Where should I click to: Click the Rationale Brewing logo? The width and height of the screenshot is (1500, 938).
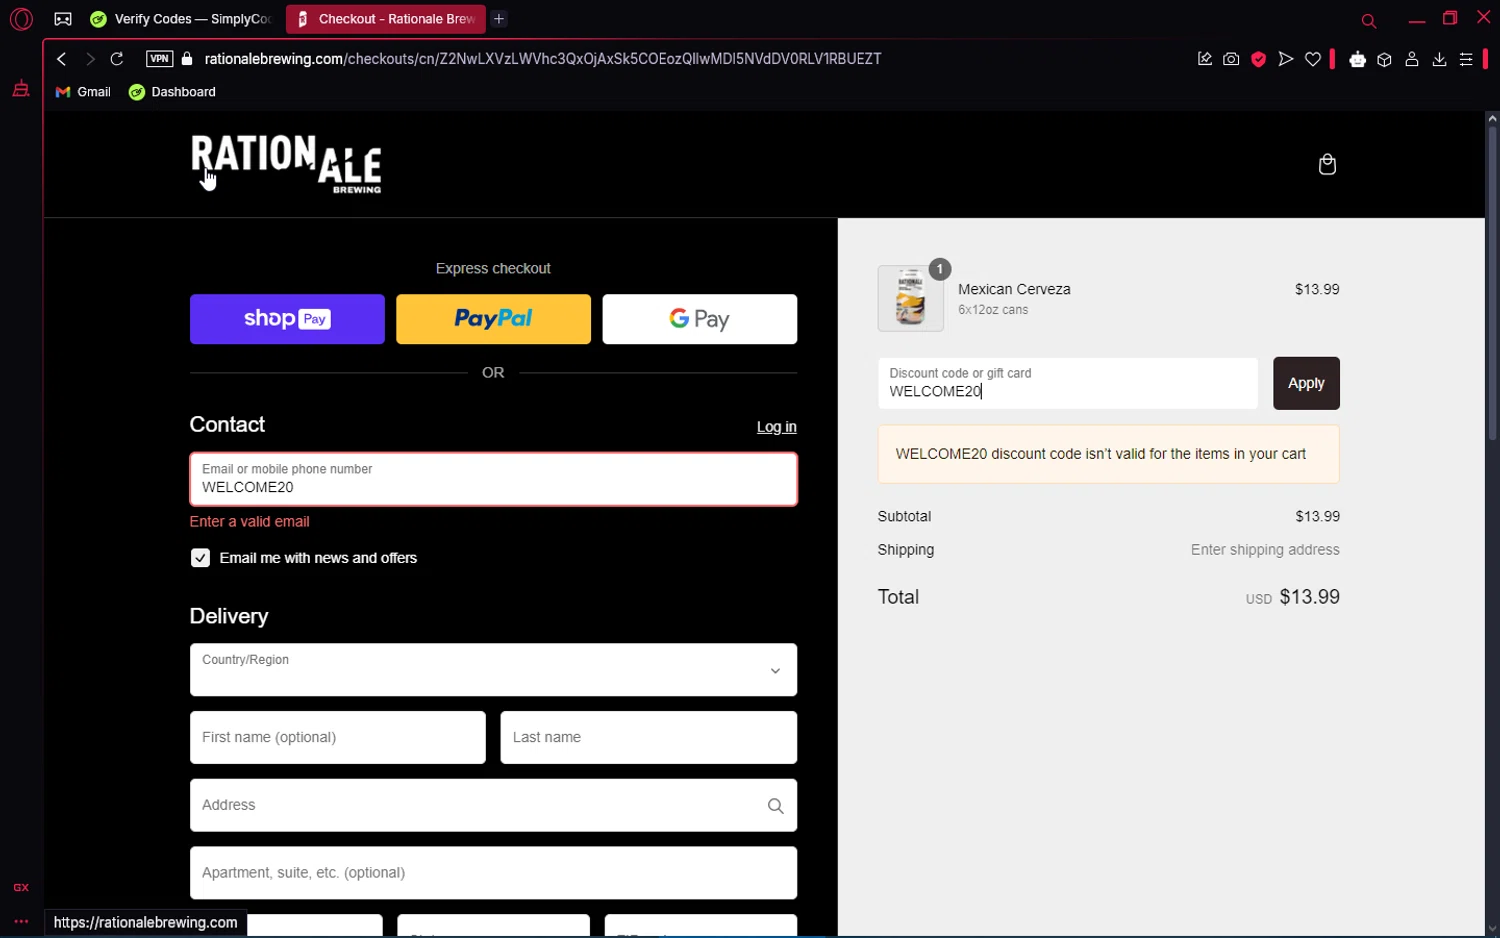pos(286,164)
